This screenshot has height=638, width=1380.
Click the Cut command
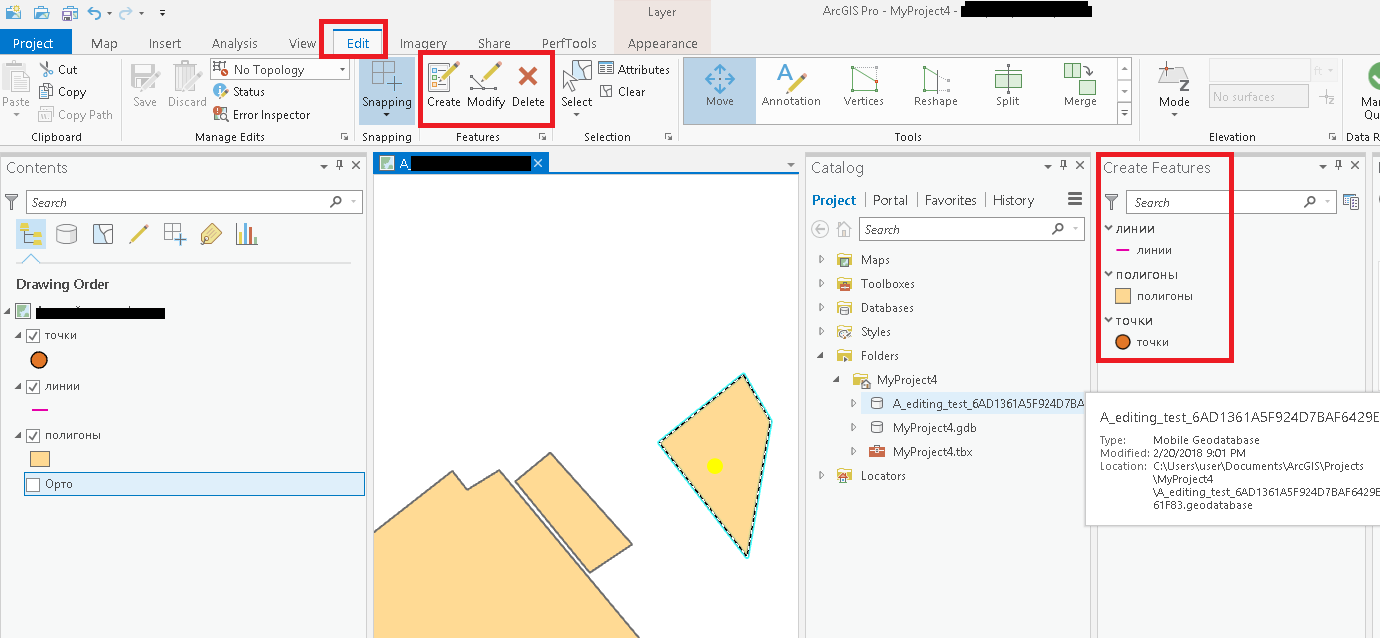(x=59, y=69)
